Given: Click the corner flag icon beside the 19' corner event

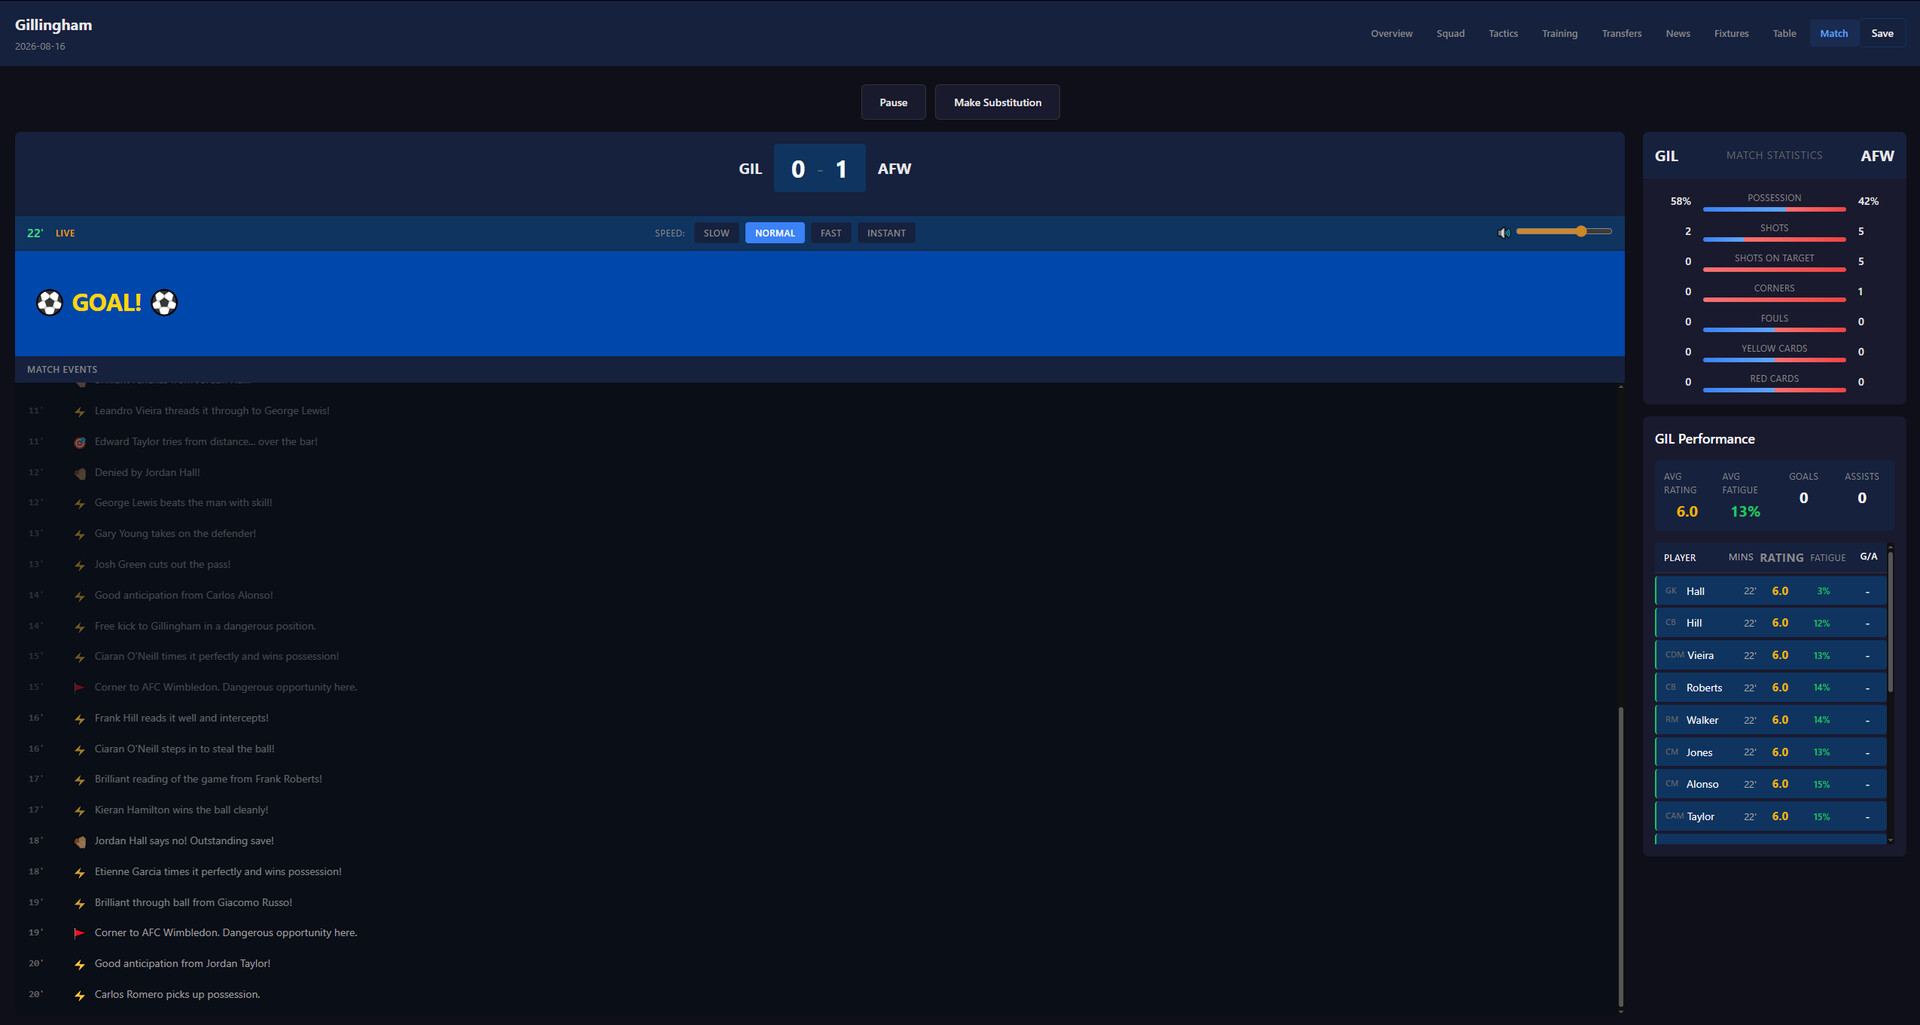Looking at the screenshot, I should click(x=79, y=932).
